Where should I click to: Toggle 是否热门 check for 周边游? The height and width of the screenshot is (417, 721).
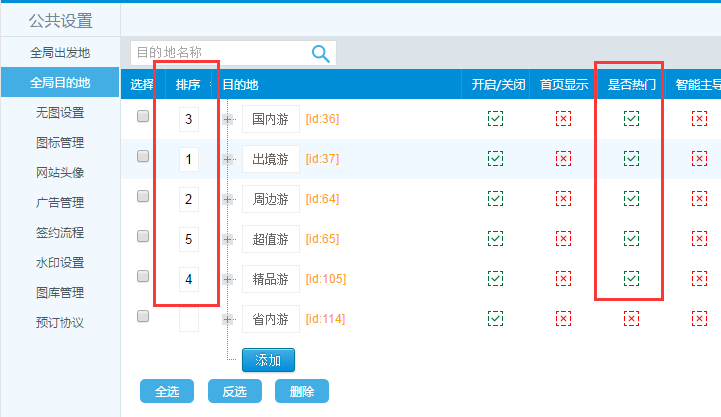coord(631,198)
